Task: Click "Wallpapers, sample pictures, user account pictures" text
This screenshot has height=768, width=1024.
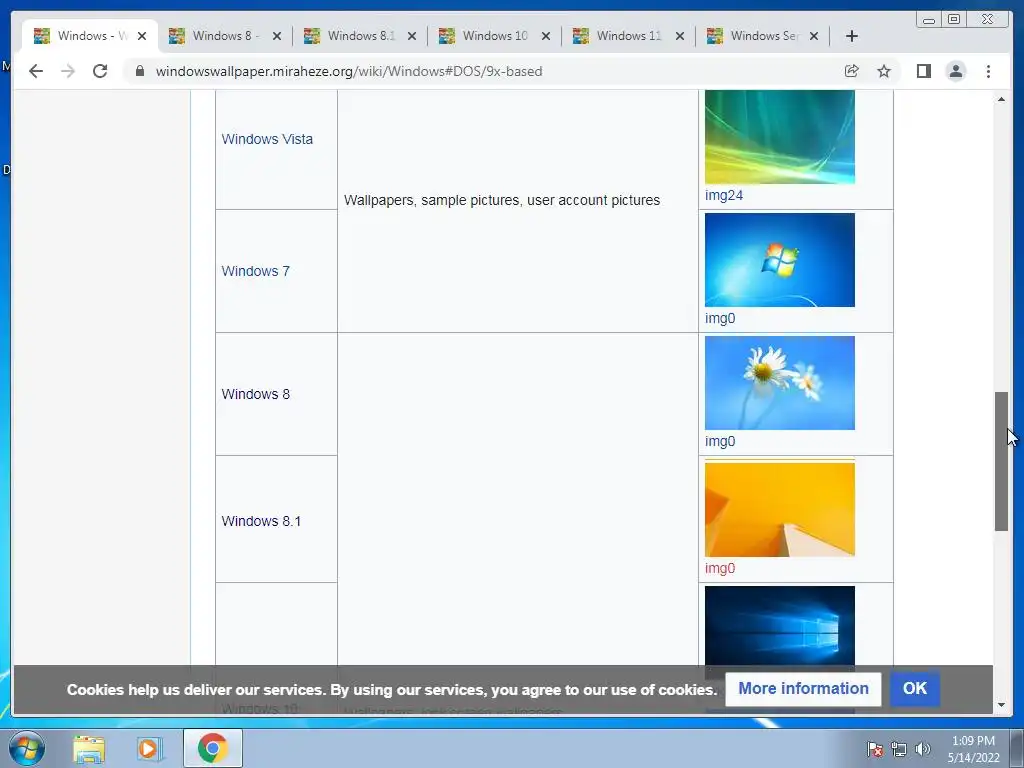Action: (x=502, y=200)
